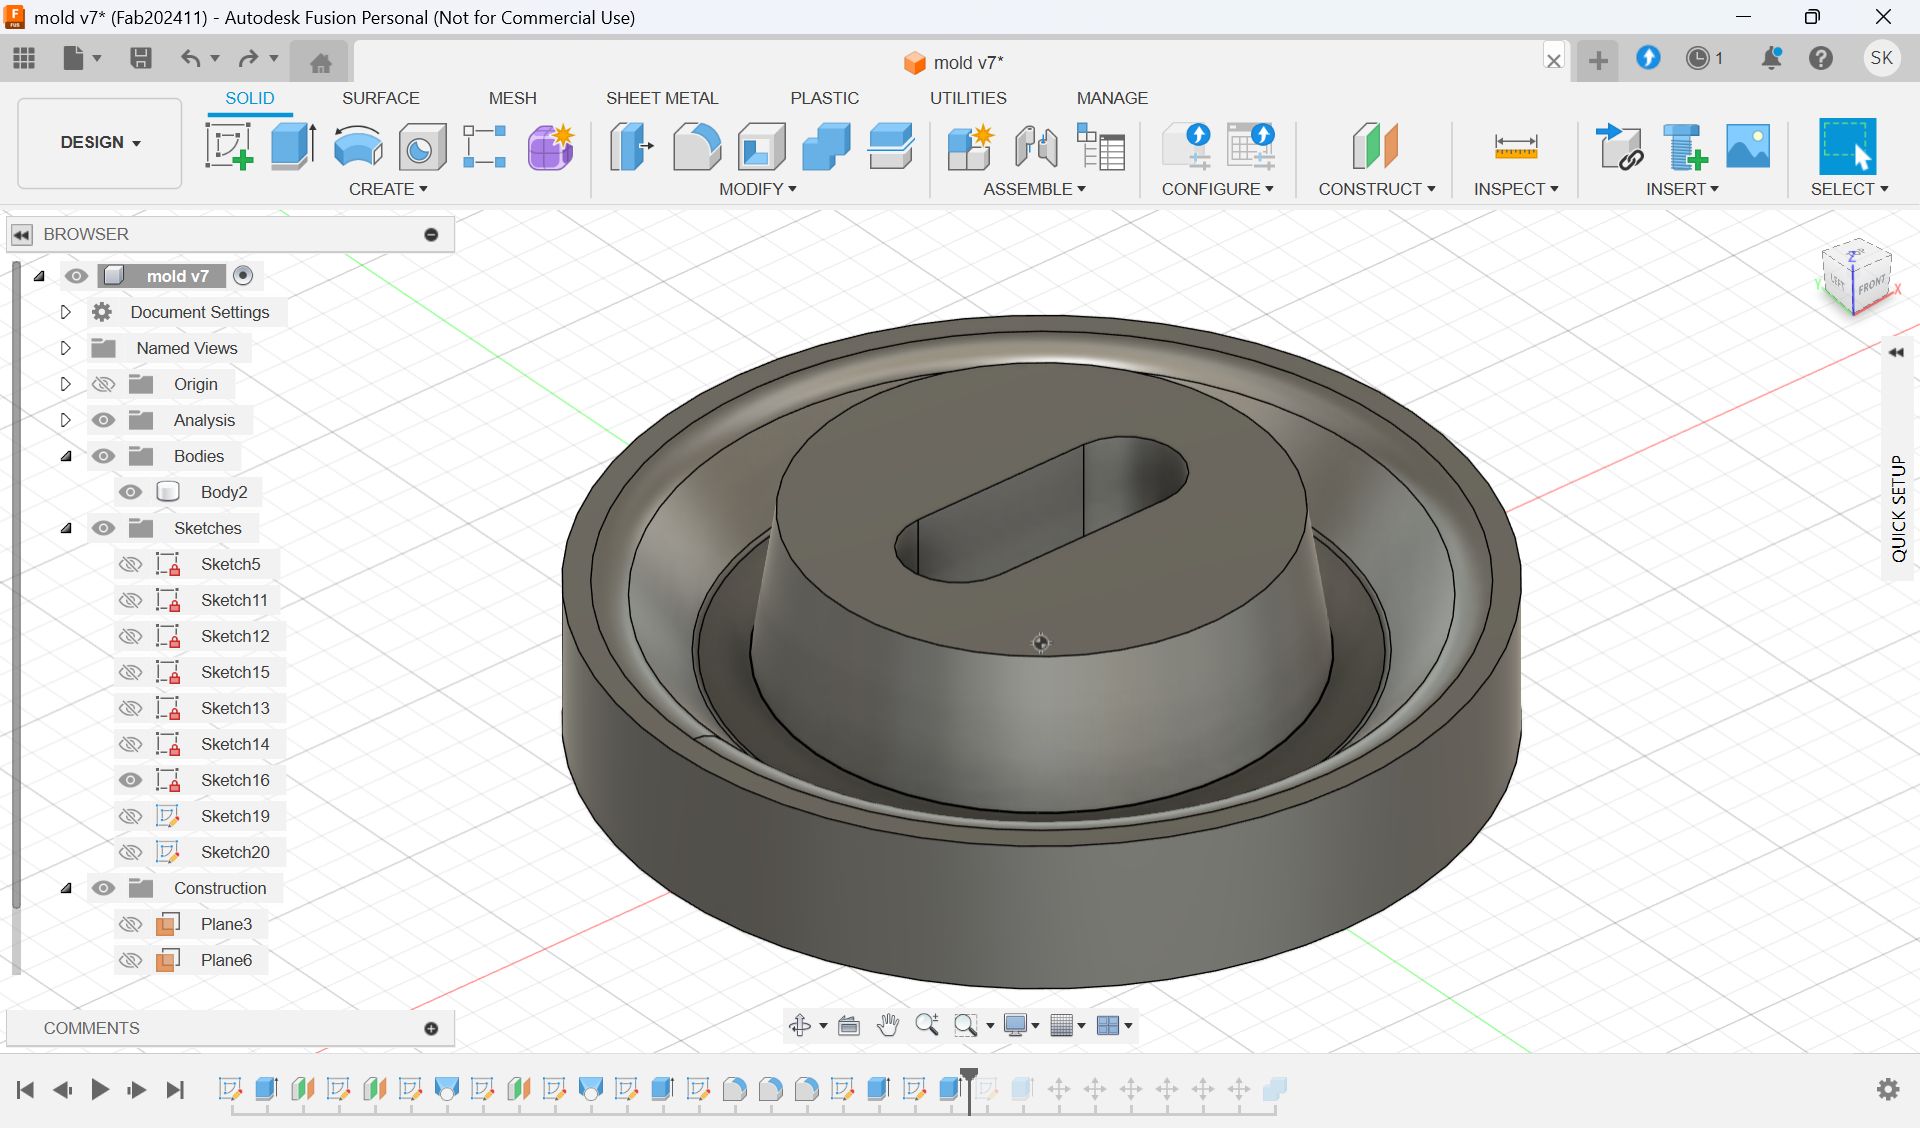Open the QUICK SETUP side panel
This screenshot has width=1920, height=1128.
pyautogui.click(x=1898, y=508)
